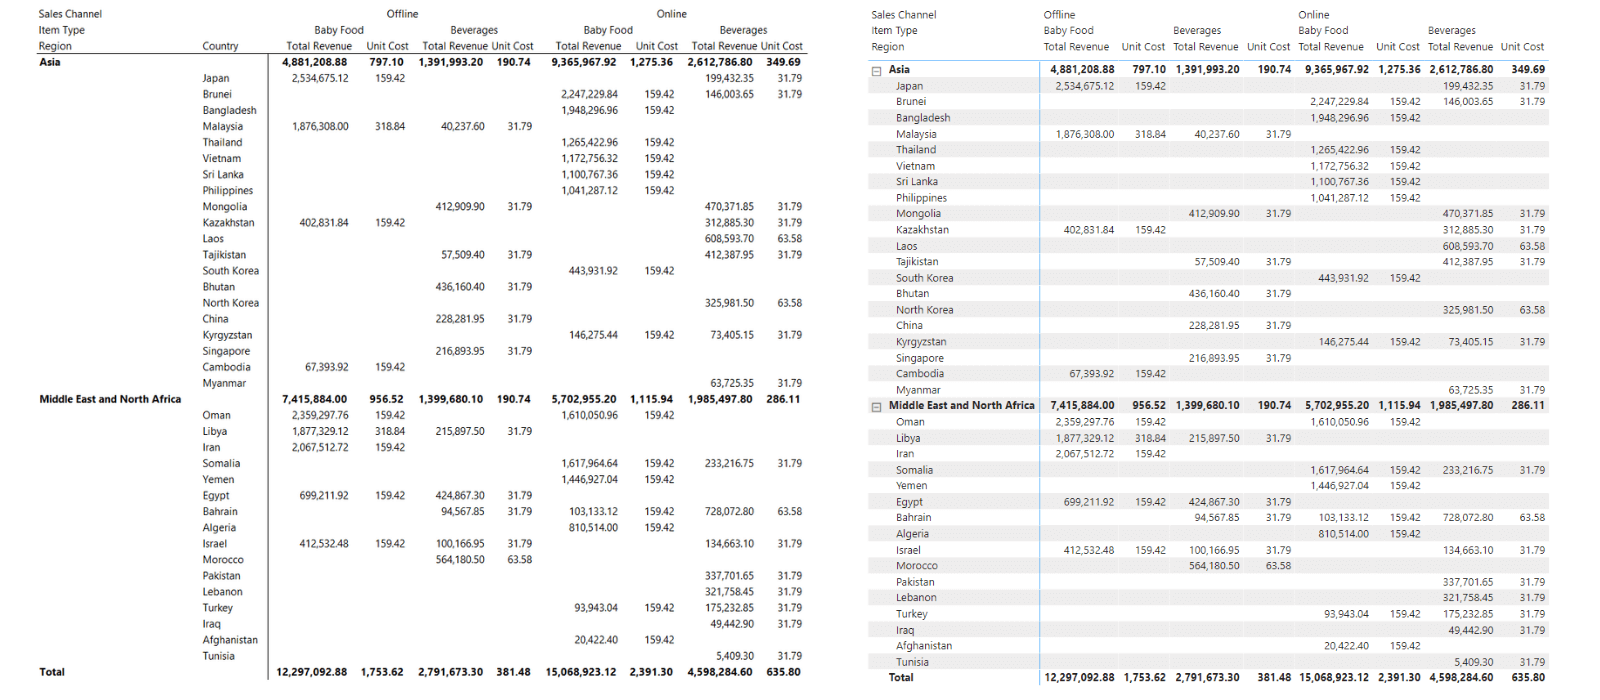The width and height of the screenshot is (1600, 700).
Task: Select Egypt row in the expandable matrix
Action: pos(909,502)
